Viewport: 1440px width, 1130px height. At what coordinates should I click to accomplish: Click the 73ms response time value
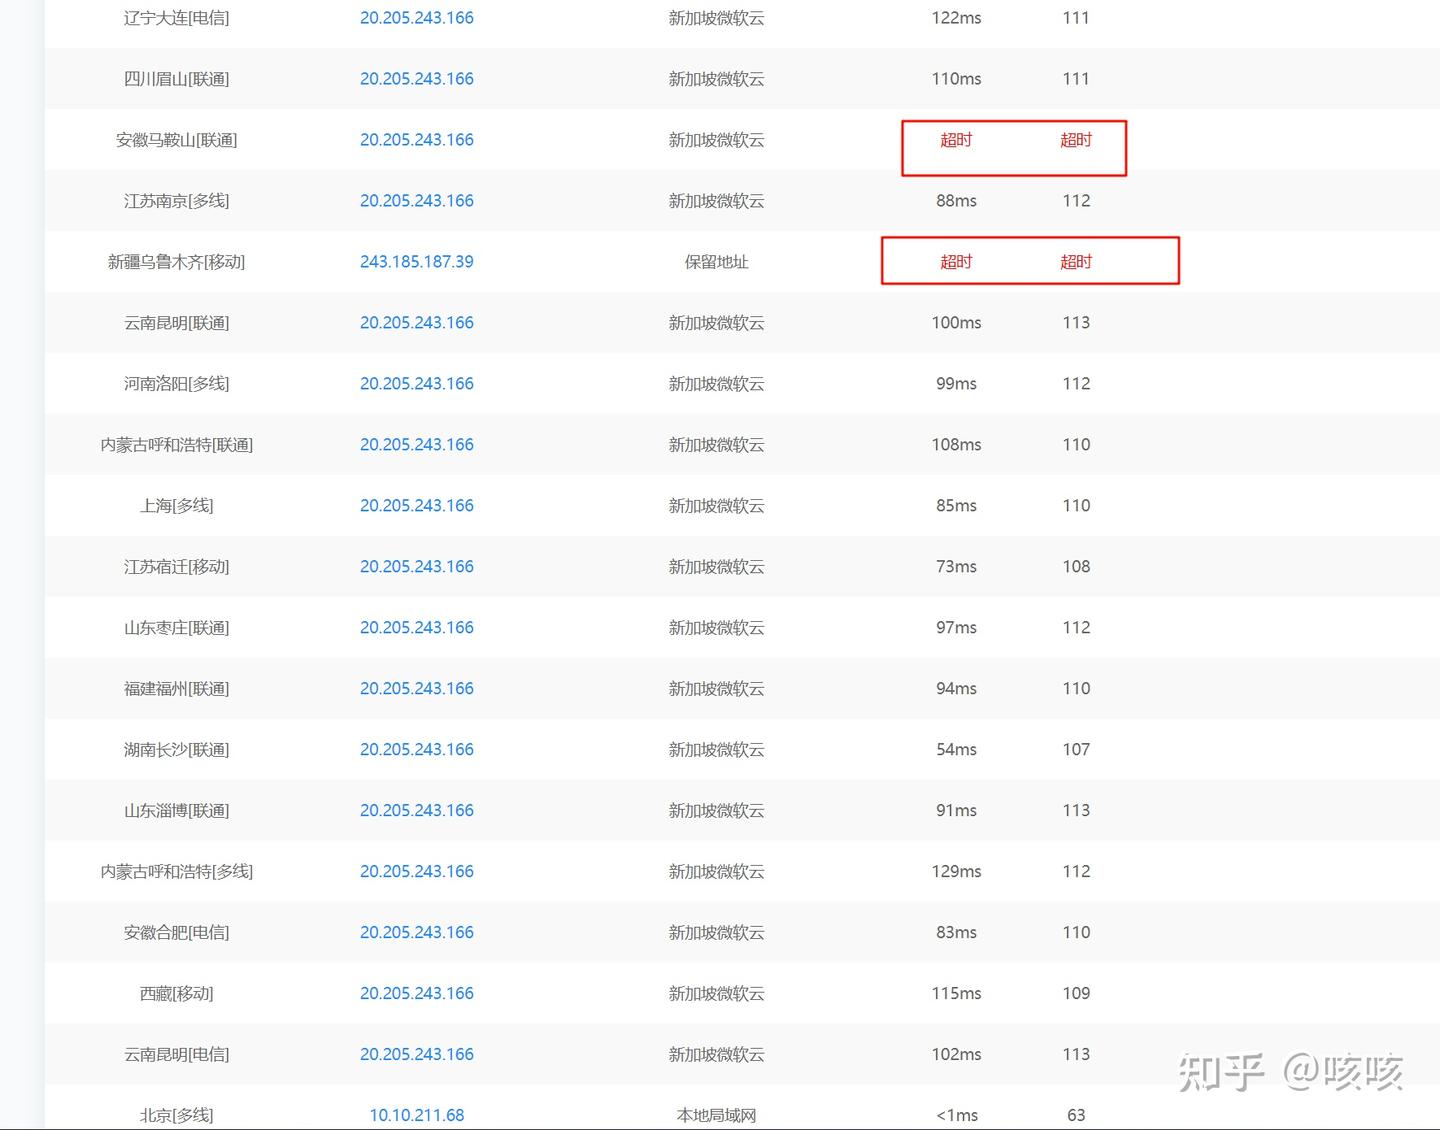tap(957, 567)
